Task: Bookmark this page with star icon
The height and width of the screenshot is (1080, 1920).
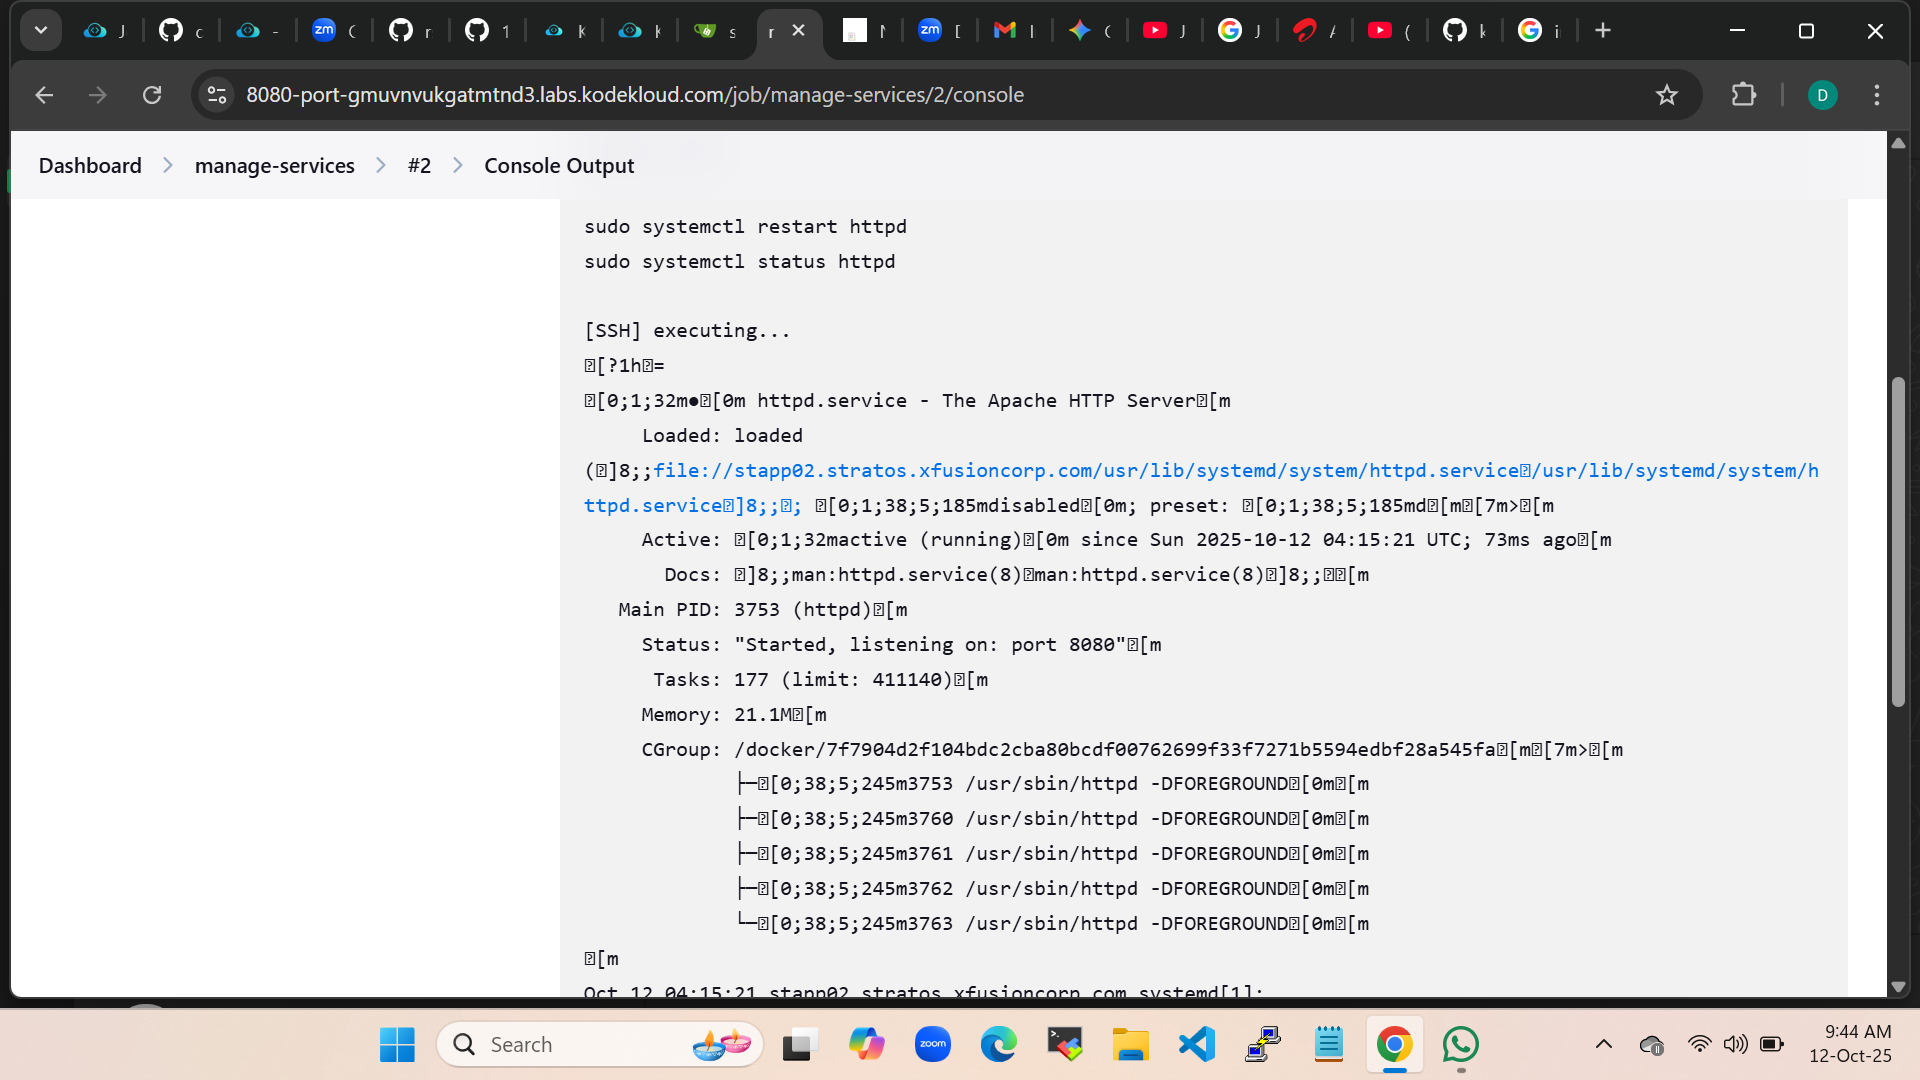Action: (x=1666, y=95)
